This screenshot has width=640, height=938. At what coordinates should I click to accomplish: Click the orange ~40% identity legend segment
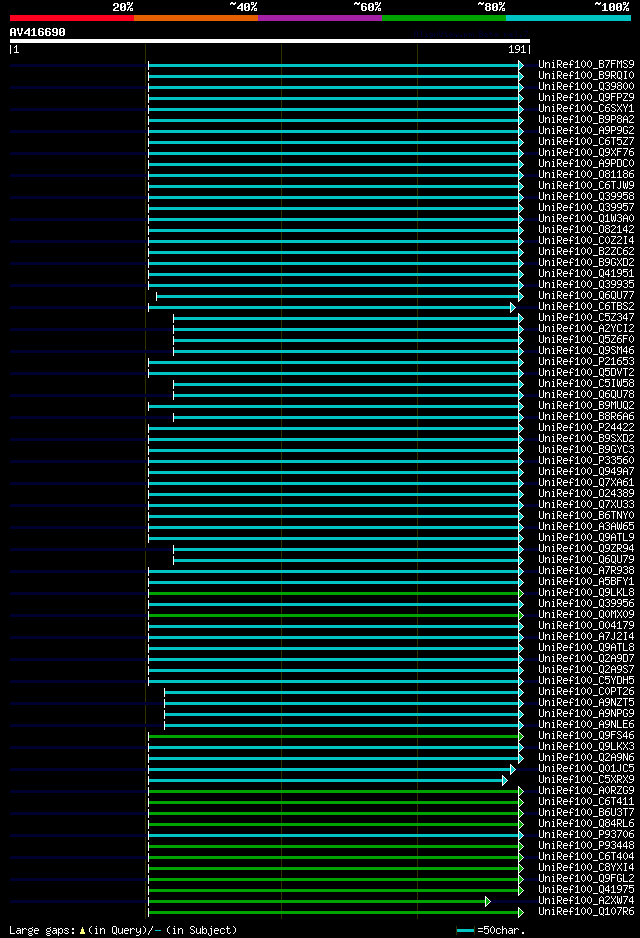[196, 18]
